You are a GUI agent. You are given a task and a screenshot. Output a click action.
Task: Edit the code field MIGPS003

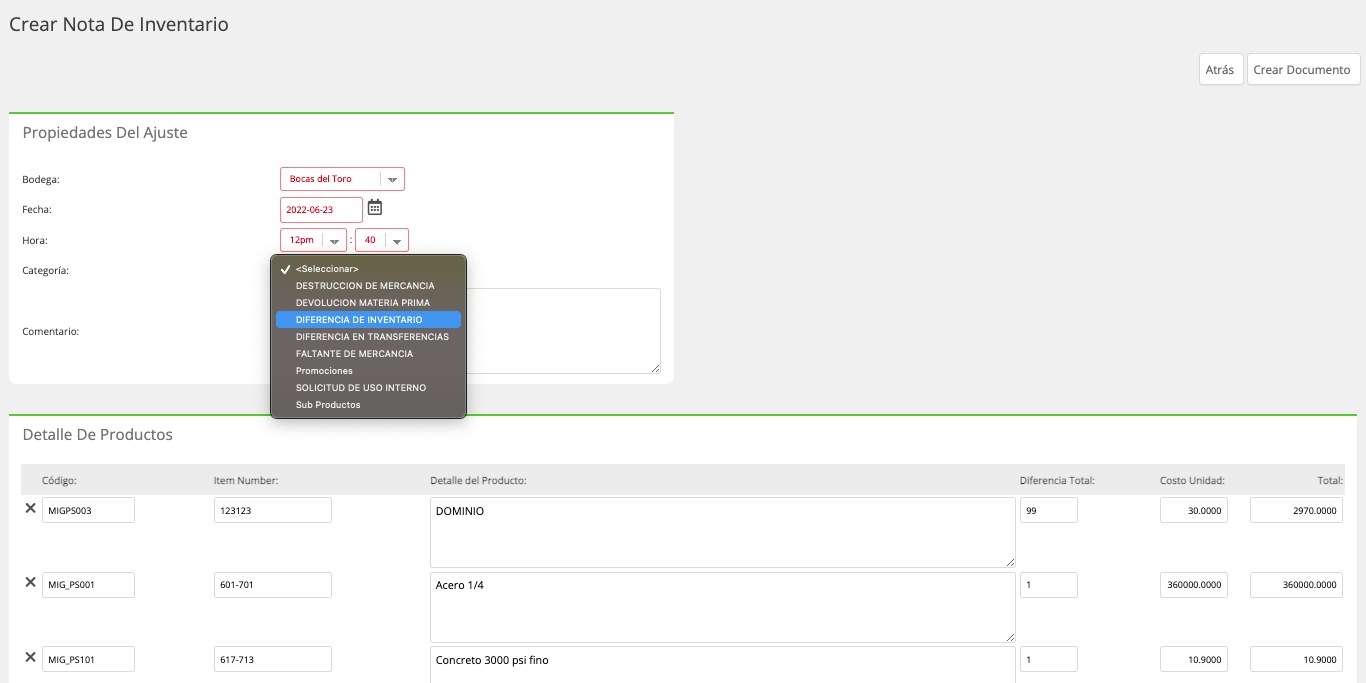tap(88, 510)
